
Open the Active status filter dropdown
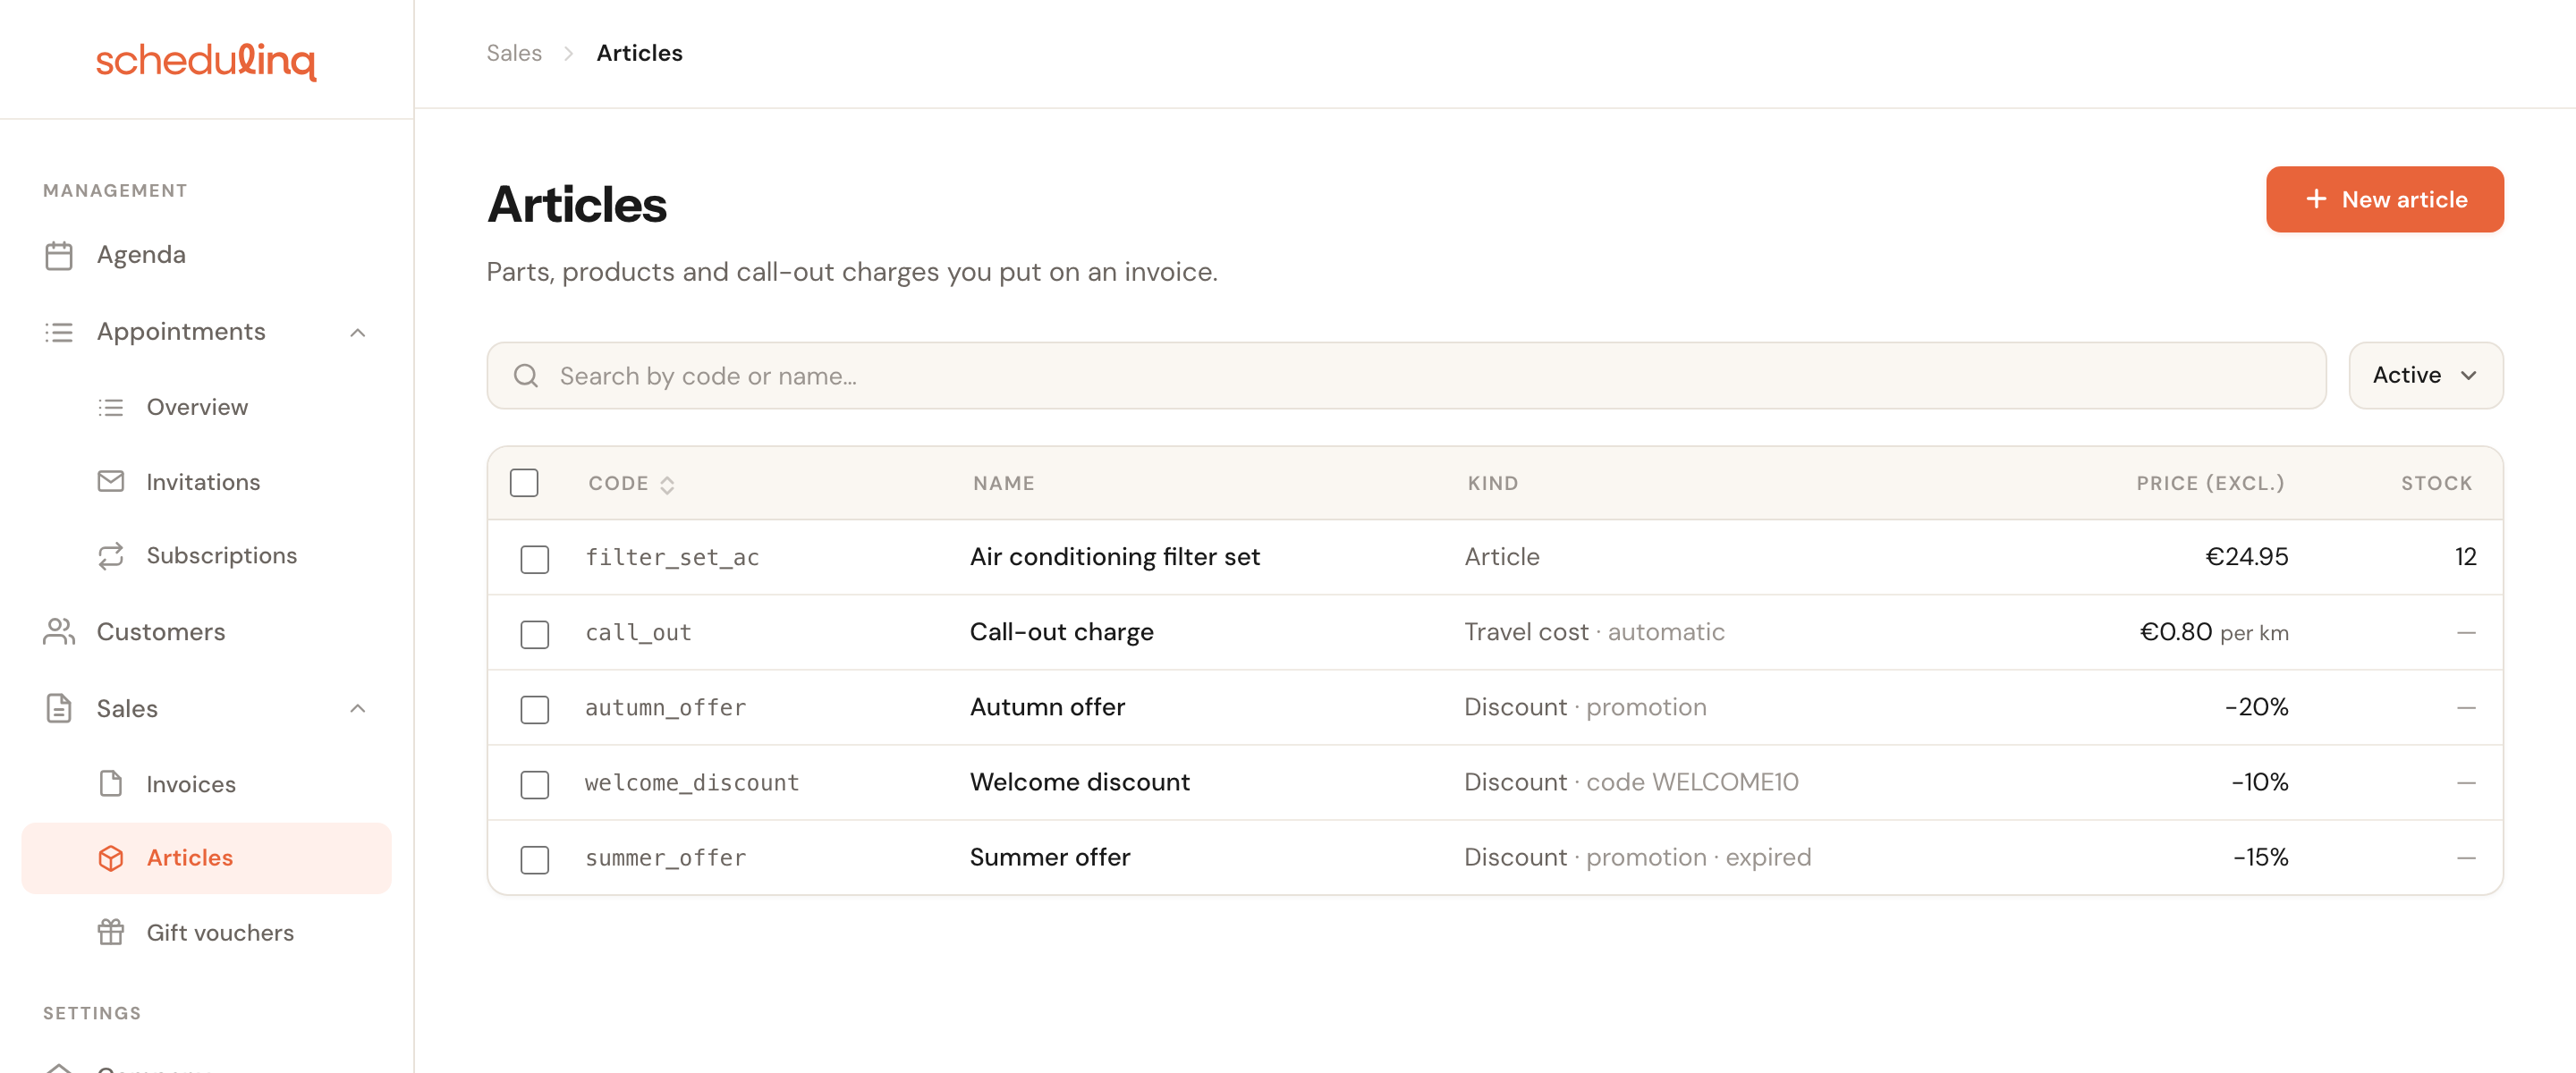click(x=2425, y=375)
